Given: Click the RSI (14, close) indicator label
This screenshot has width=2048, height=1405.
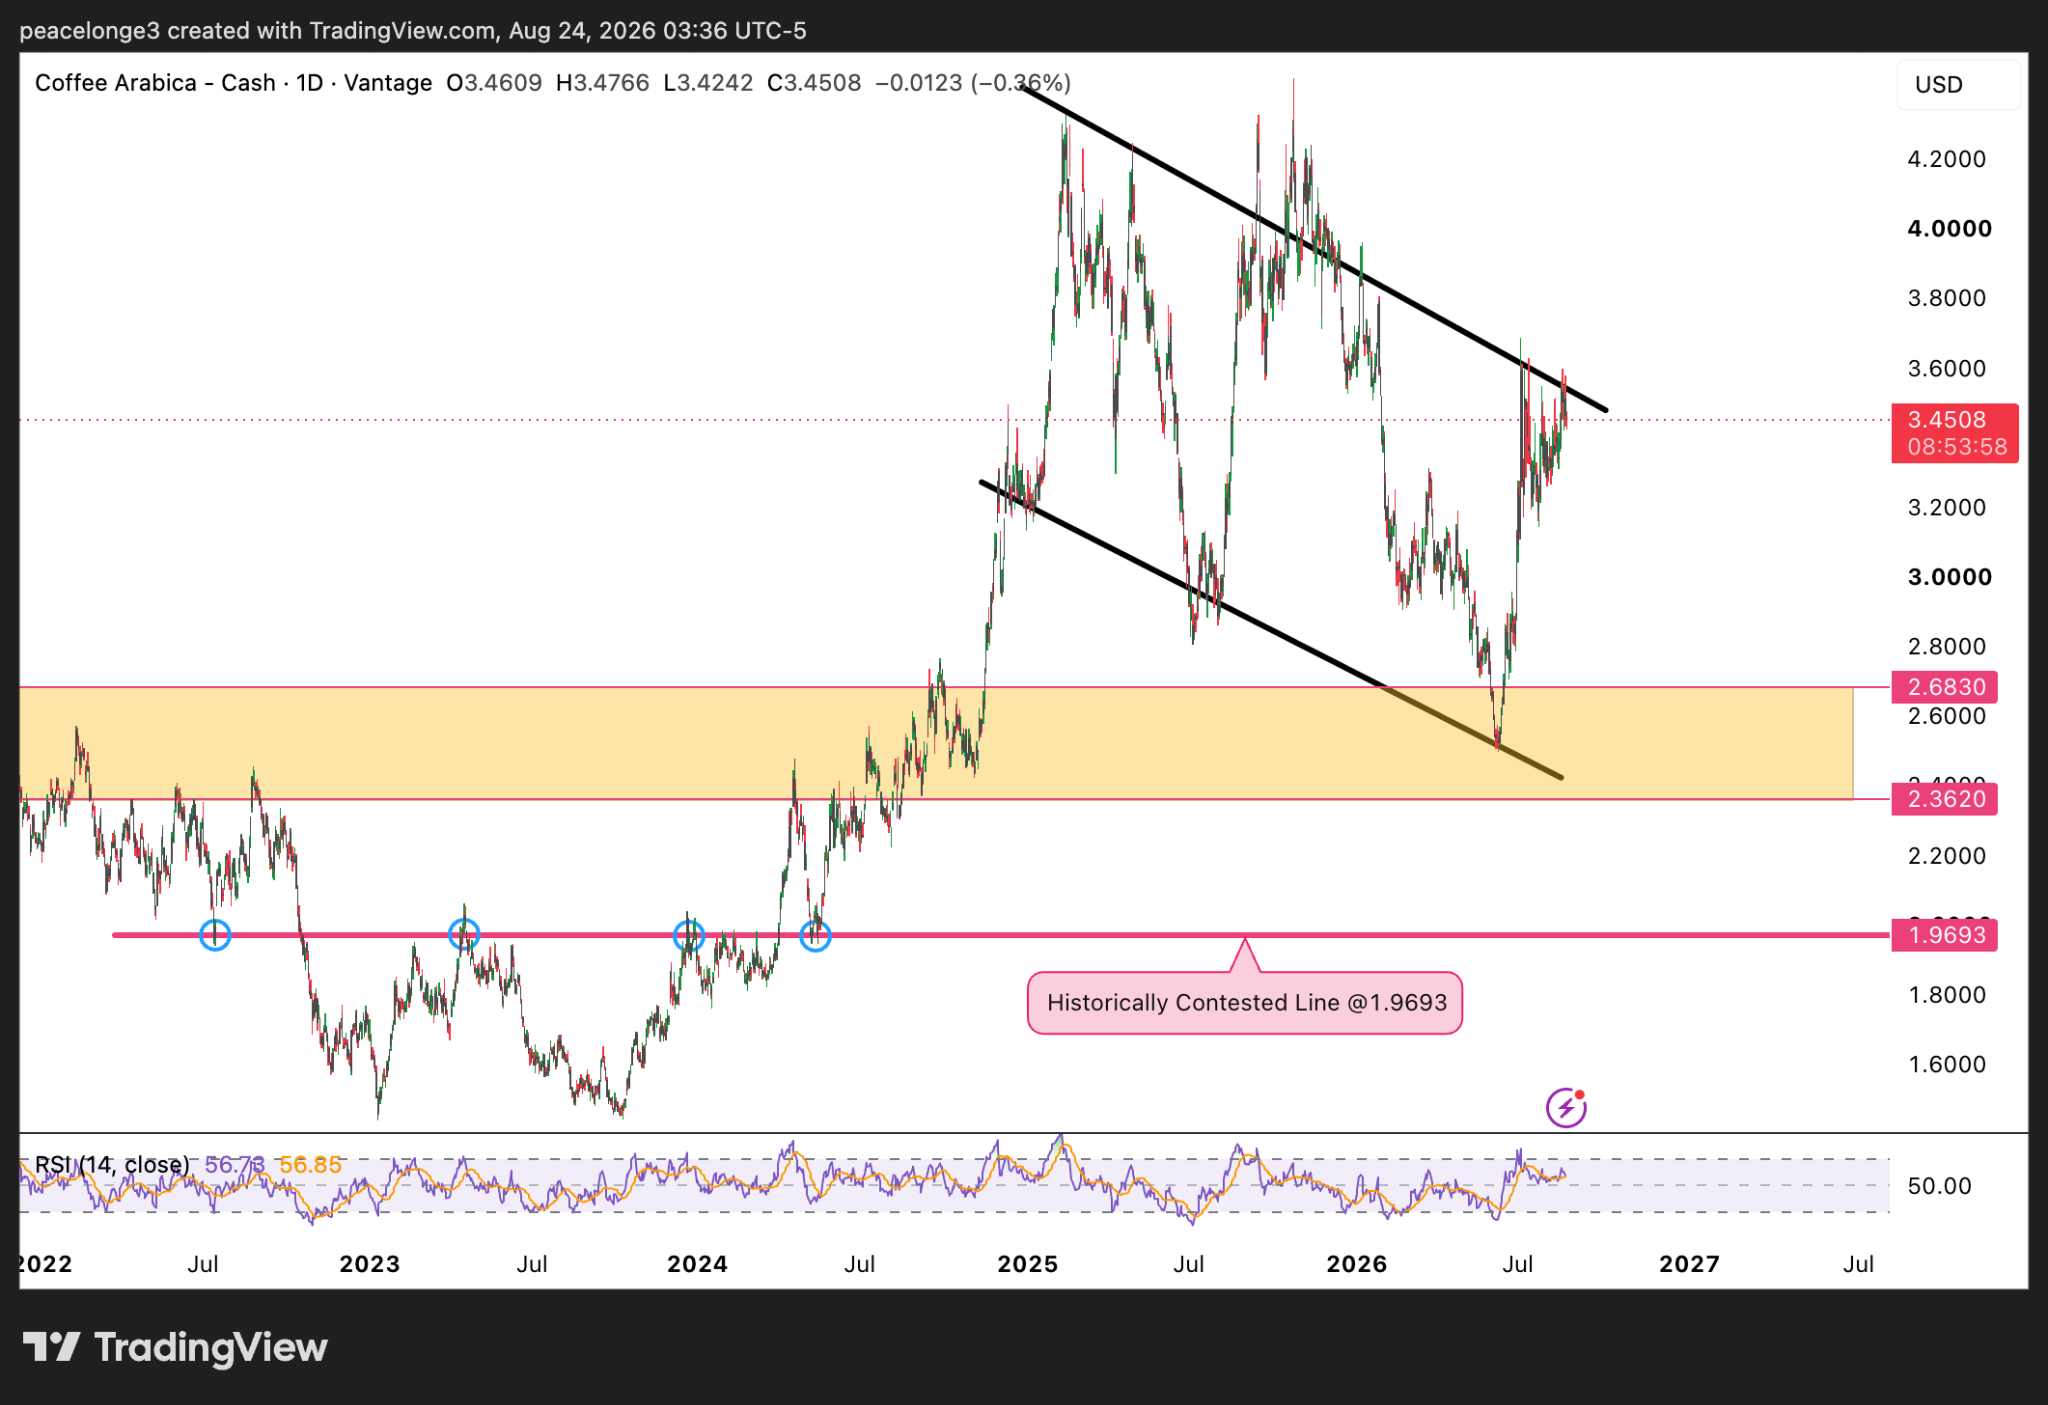Looking at the screenshot, I should [x=112, y=1164].
